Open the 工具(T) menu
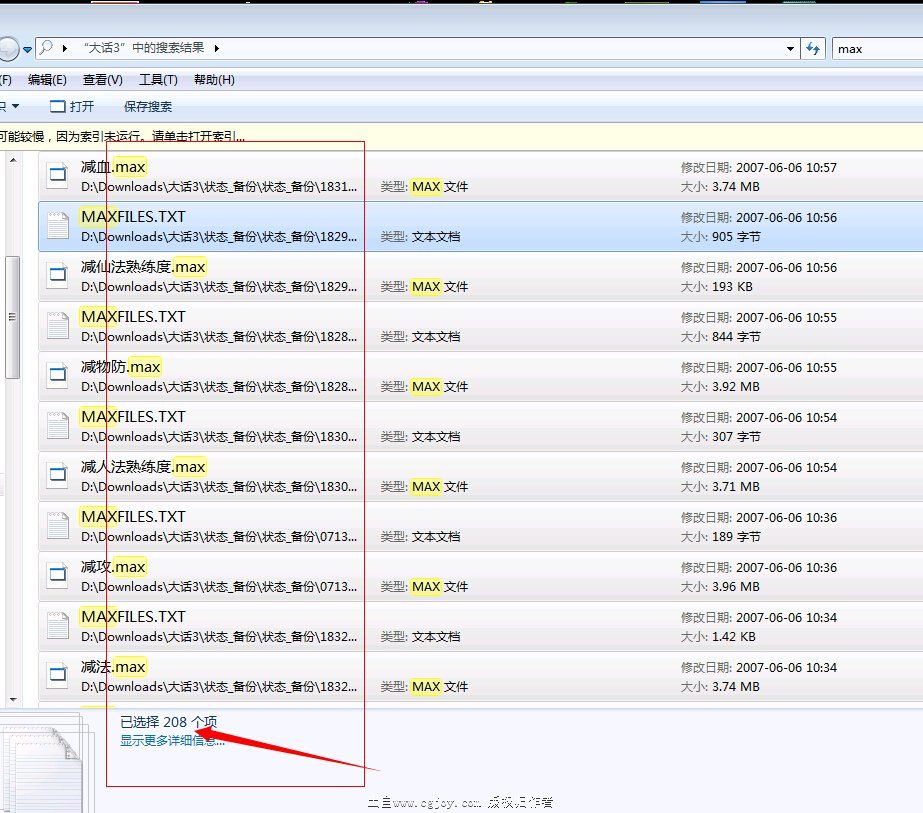Screen dimensions: 923x813 pos(158,80)
